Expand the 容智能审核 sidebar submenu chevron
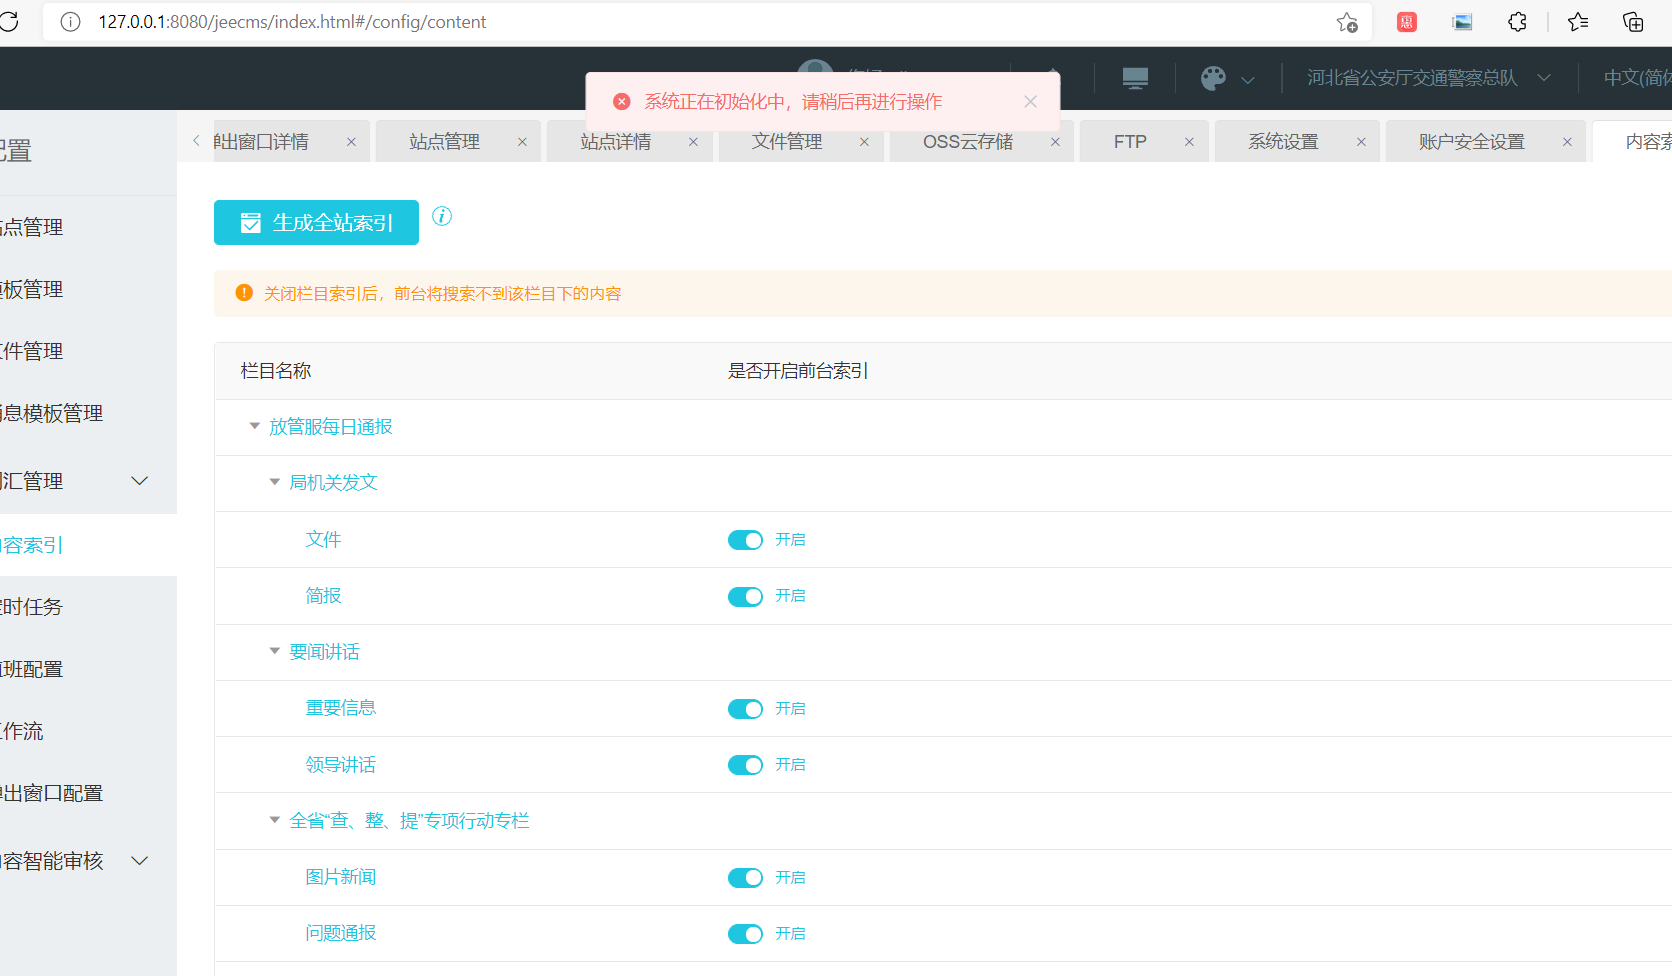This screenshot has height=976, width=1672. click(x=140, y=861)
